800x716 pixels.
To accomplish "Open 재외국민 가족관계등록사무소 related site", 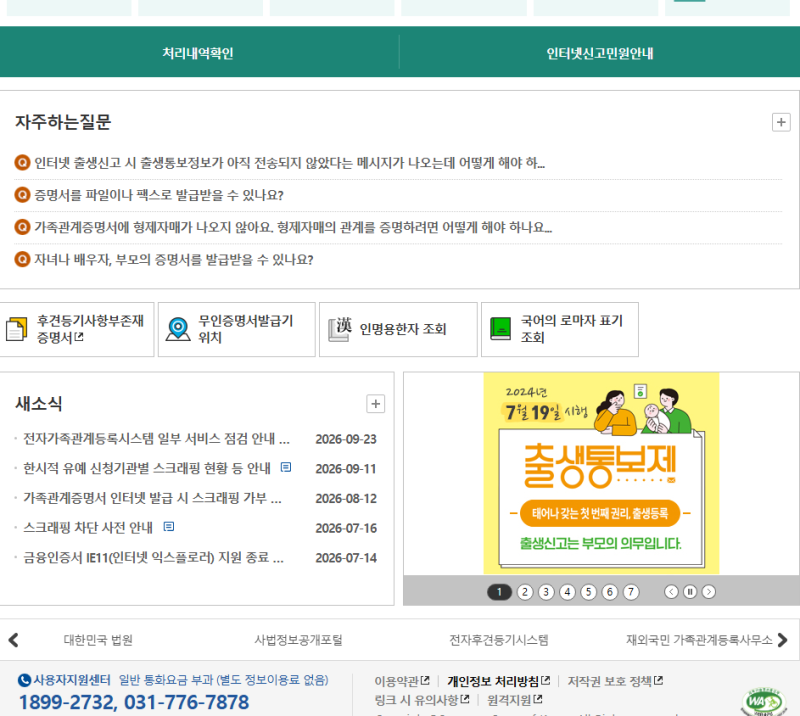I will pyautogui.click(x=699, y=640).
